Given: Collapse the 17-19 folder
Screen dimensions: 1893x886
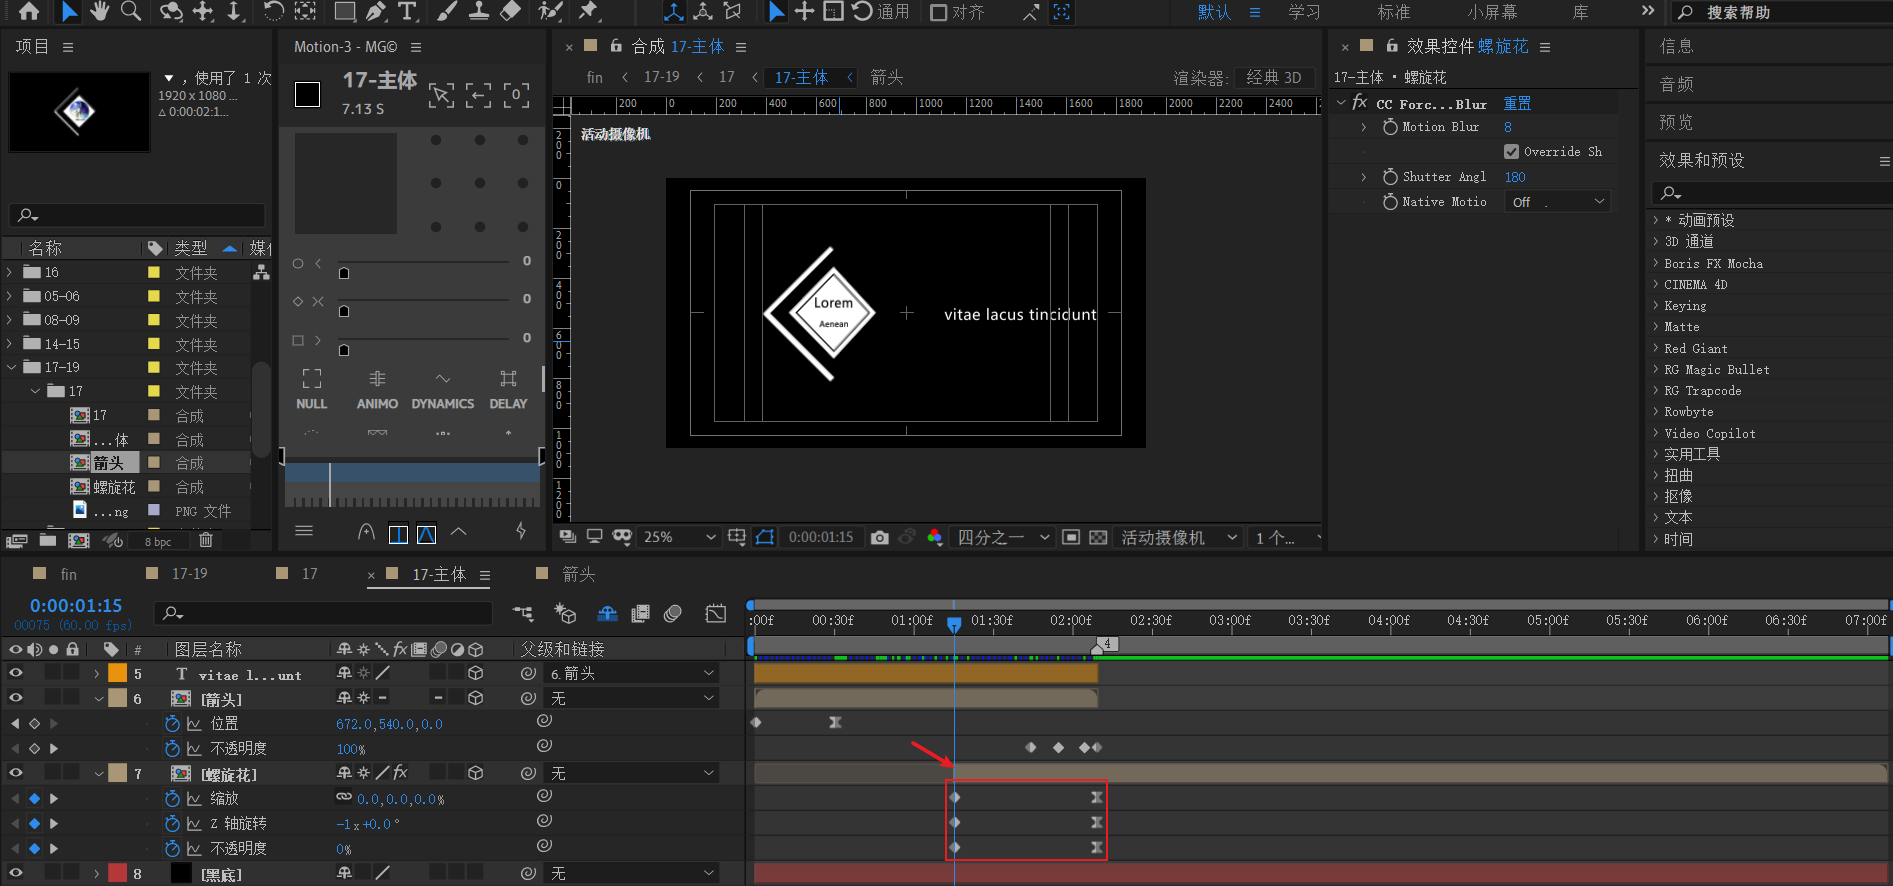Looking at the screenshot, I should pos(10,367).
